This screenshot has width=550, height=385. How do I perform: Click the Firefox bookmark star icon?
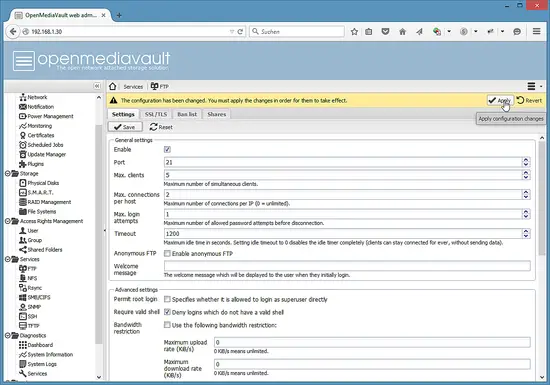(354, 32)
